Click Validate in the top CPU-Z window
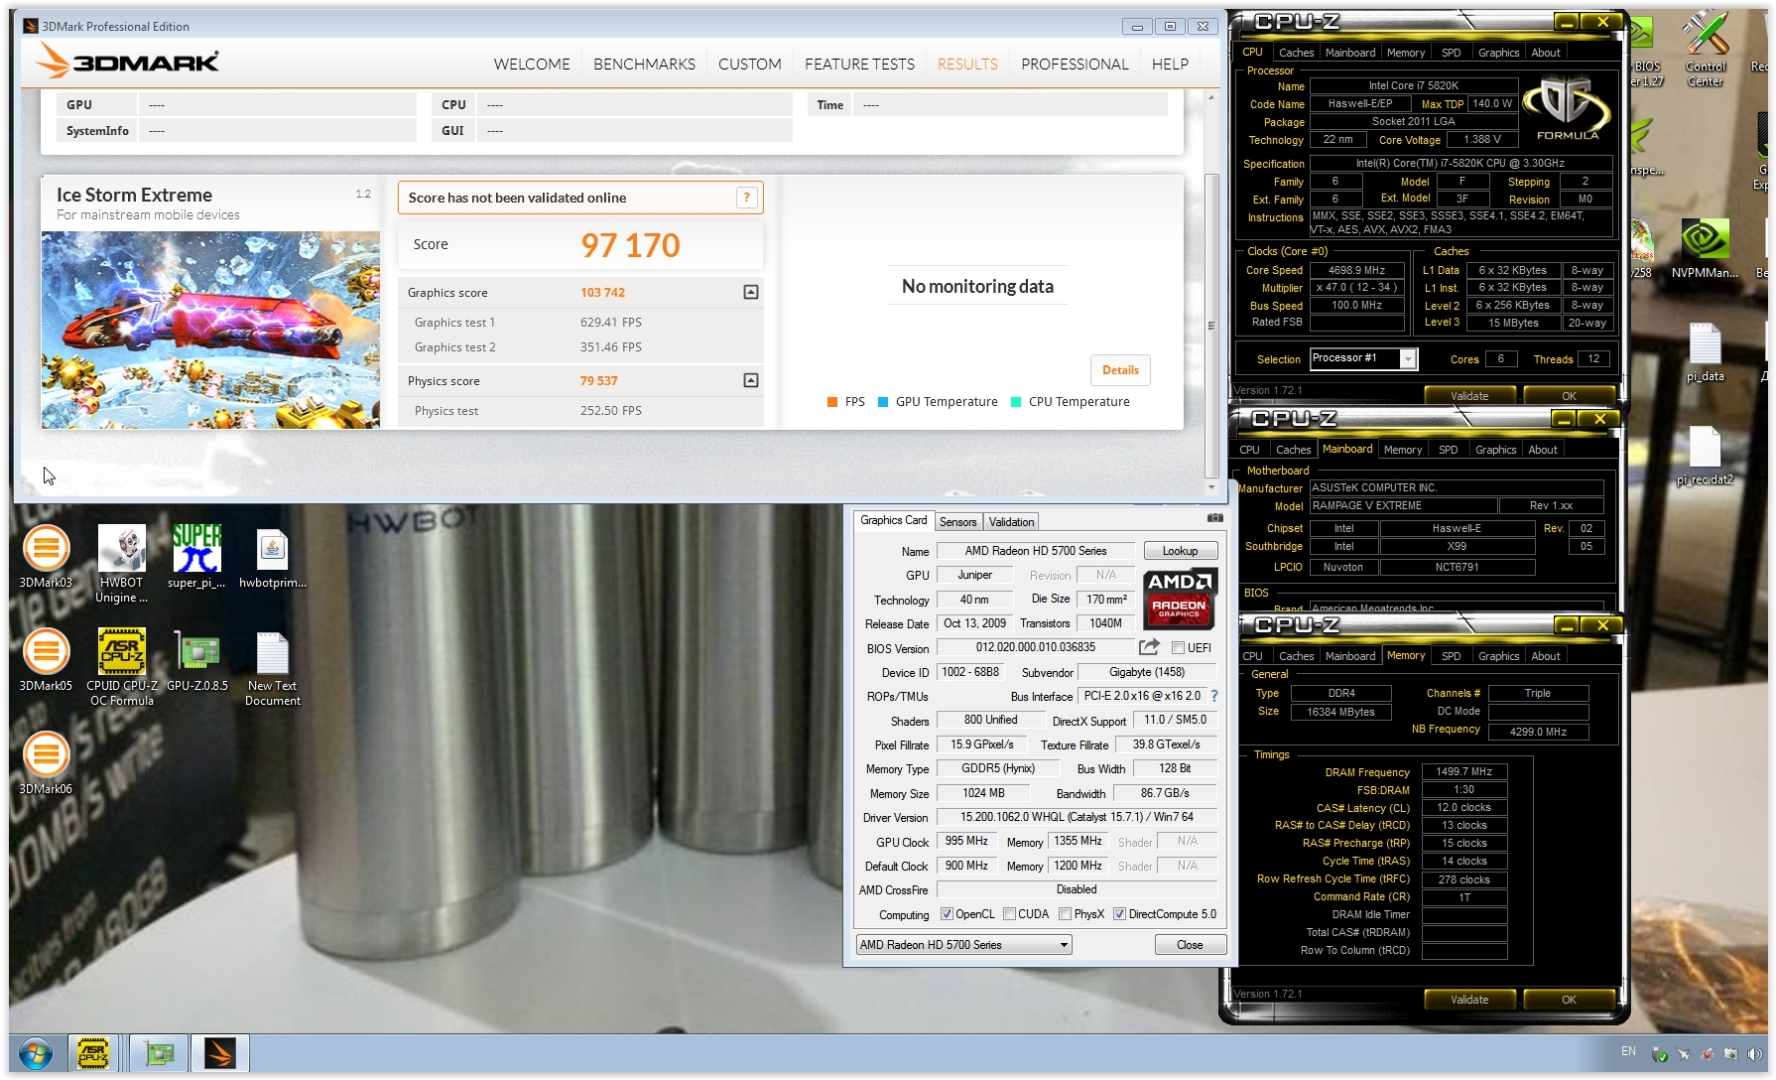The height and width of the screenshot is (1080, 1776). click(1469, 396)
